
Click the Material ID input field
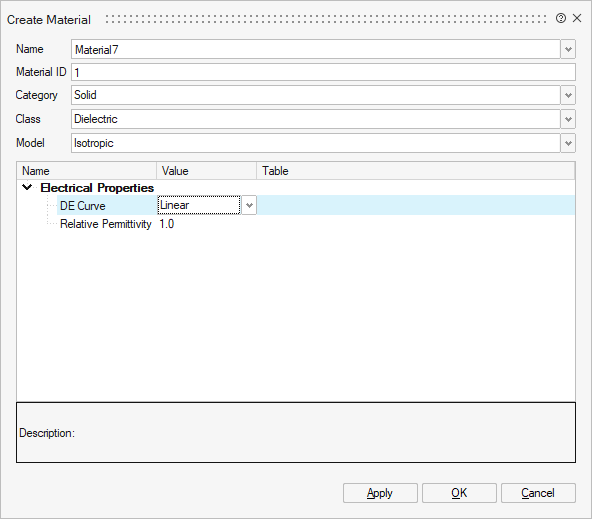pyautogui.click(x=324, y=72)
